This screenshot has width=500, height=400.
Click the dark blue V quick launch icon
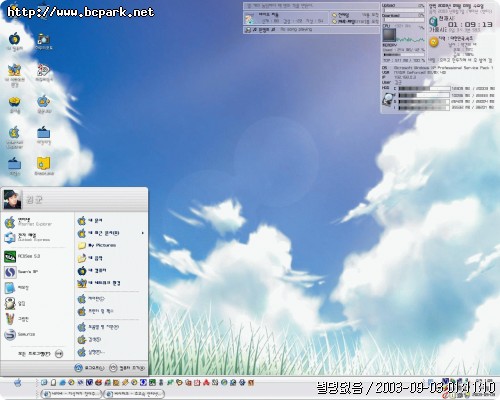coord(89,383)
